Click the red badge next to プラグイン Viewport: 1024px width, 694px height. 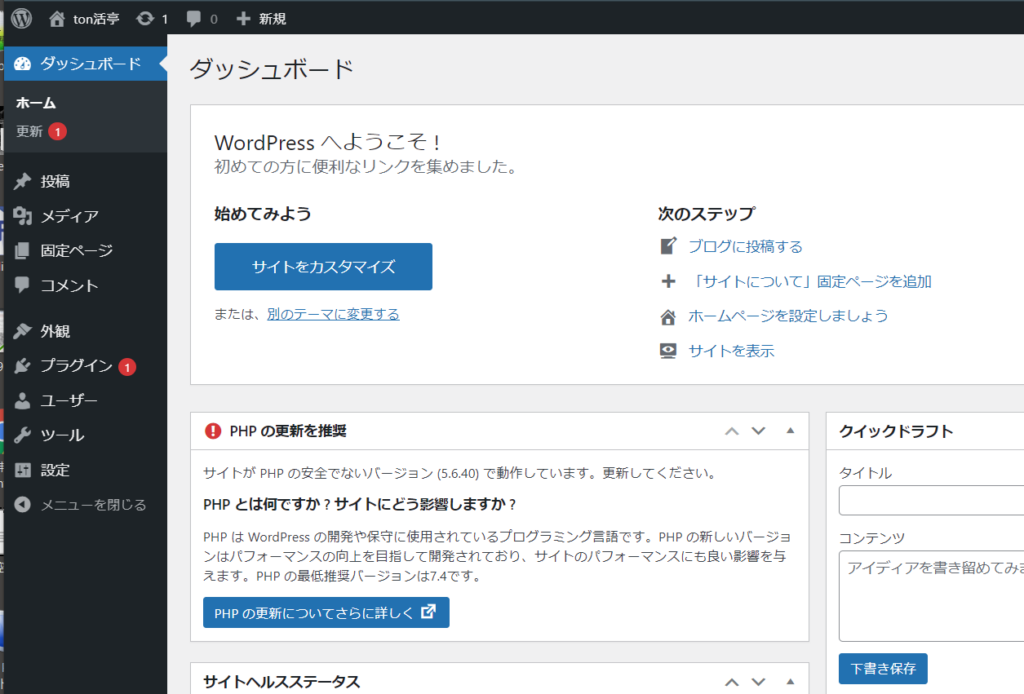click(127, 367)
